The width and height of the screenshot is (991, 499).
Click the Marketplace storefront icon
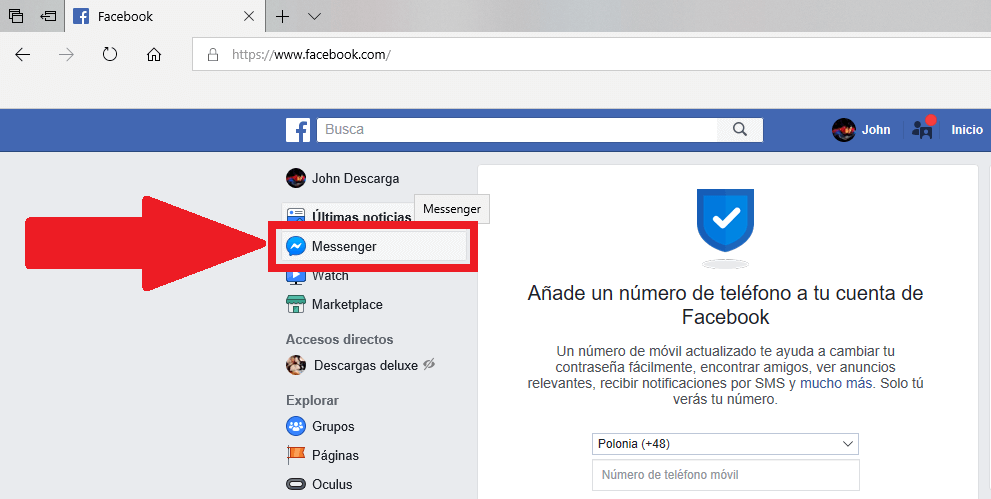(296, 304)
